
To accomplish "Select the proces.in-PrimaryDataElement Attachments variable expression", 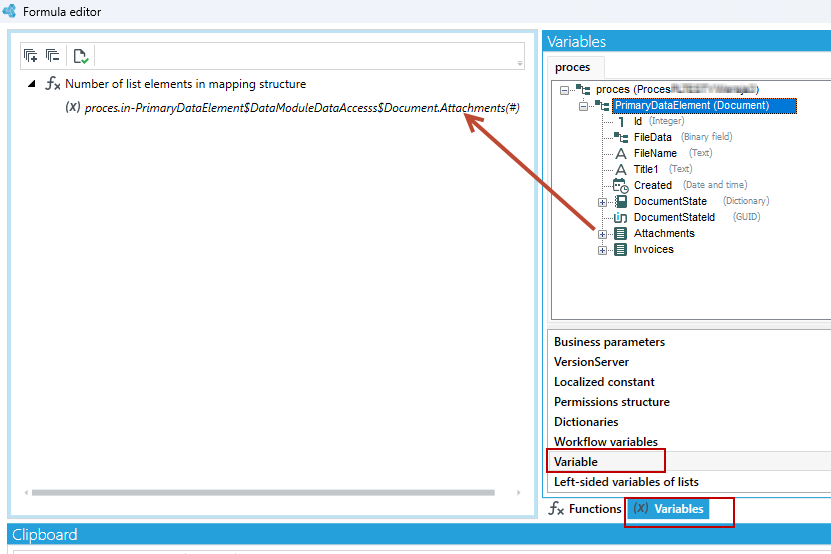I will tap(302, 108).
